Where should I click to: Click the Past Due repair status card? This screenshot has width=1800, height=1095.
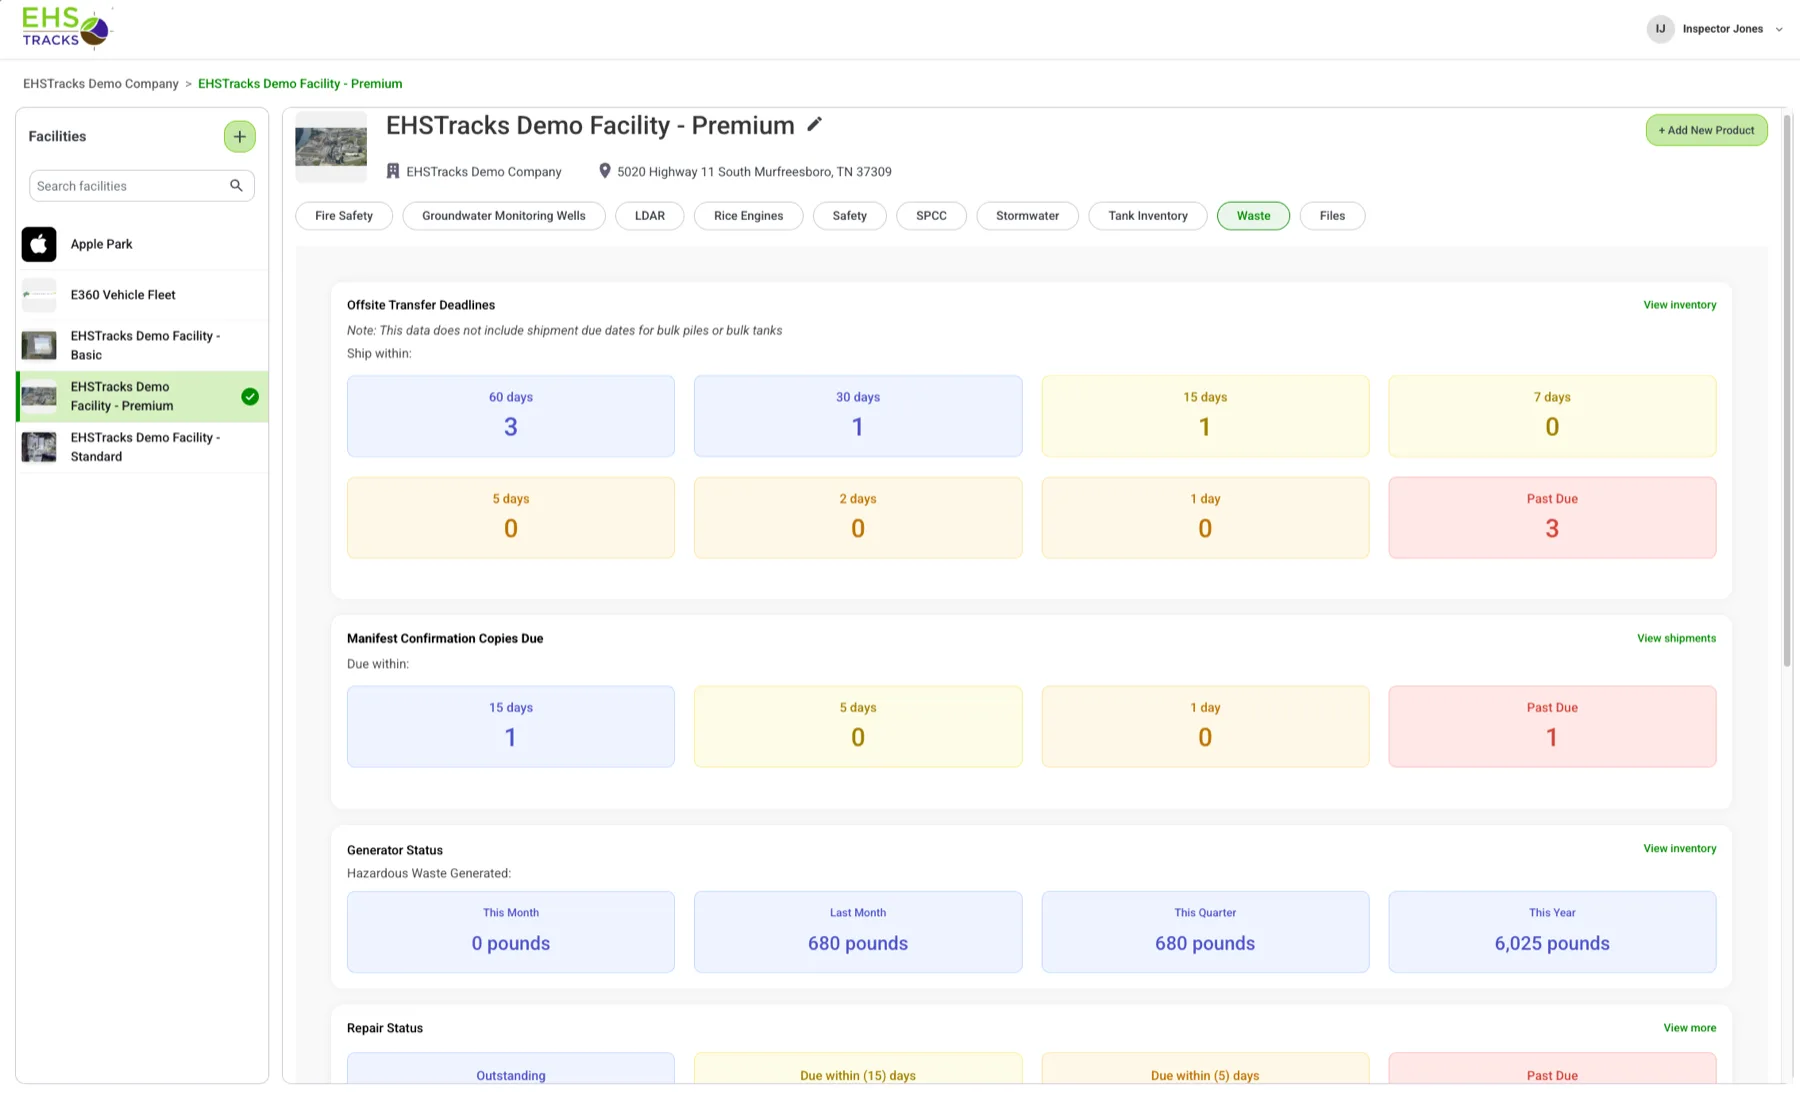coord(1552,1068)
